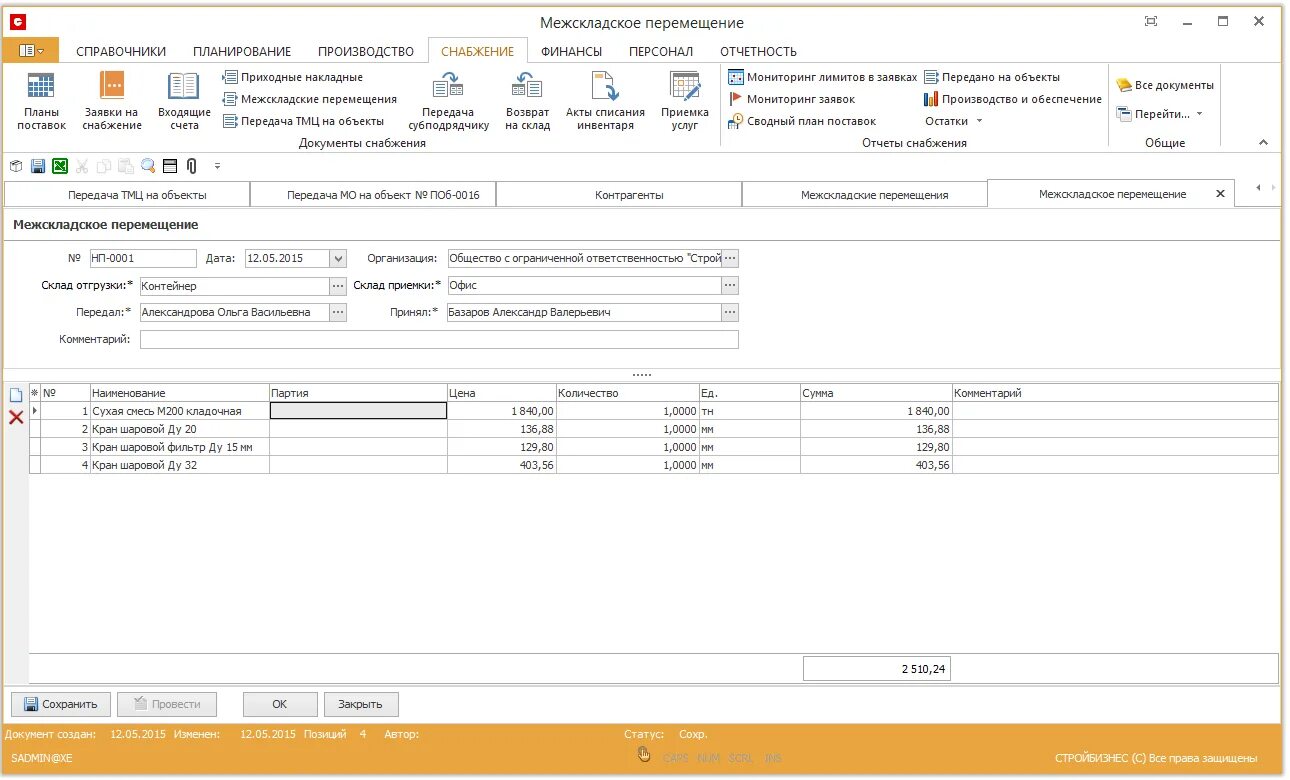Open Заявки на снабжение in the ribbon
This screenshot has height=780, width=1290.
click(x=111, y=102)
